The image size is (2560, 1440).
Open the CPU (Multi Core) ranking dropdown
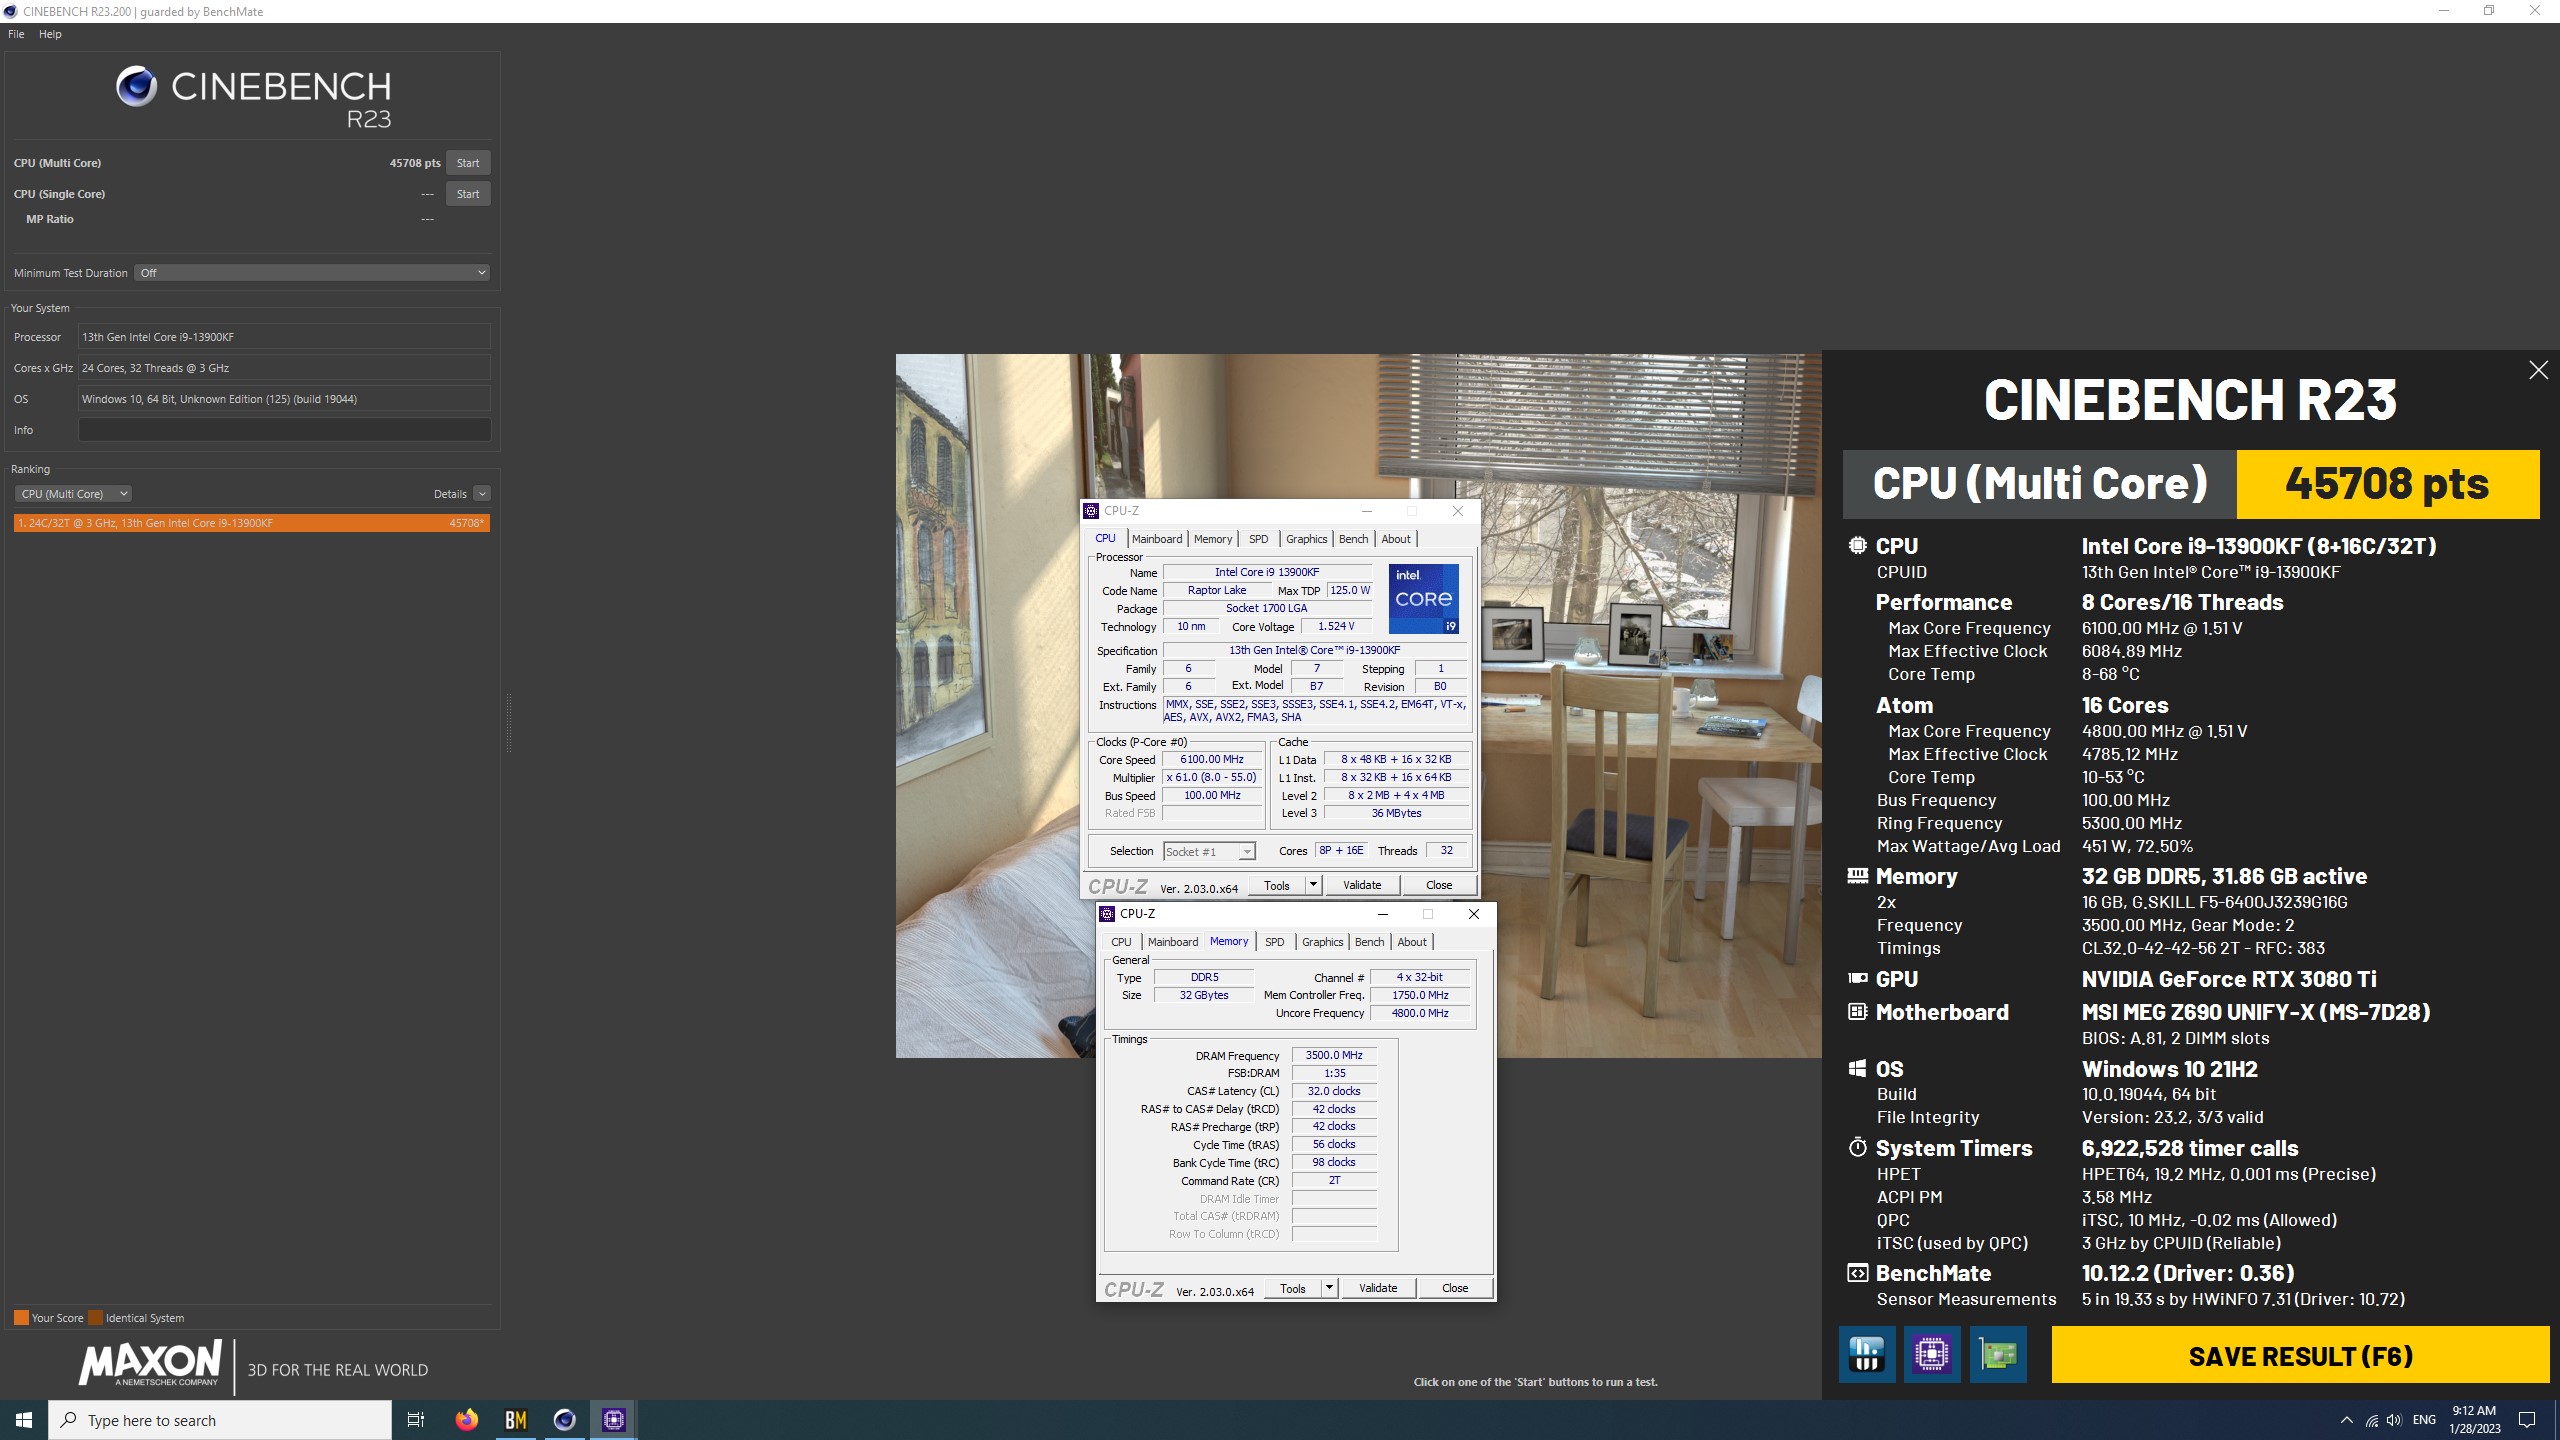pos(73,494)
